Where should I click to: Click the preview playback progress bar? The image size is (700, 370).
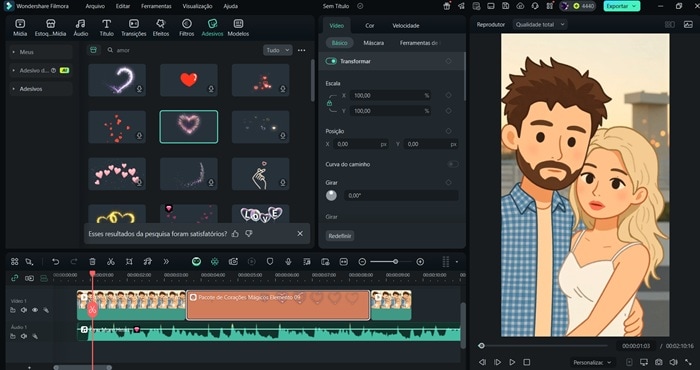pos(543,345)
